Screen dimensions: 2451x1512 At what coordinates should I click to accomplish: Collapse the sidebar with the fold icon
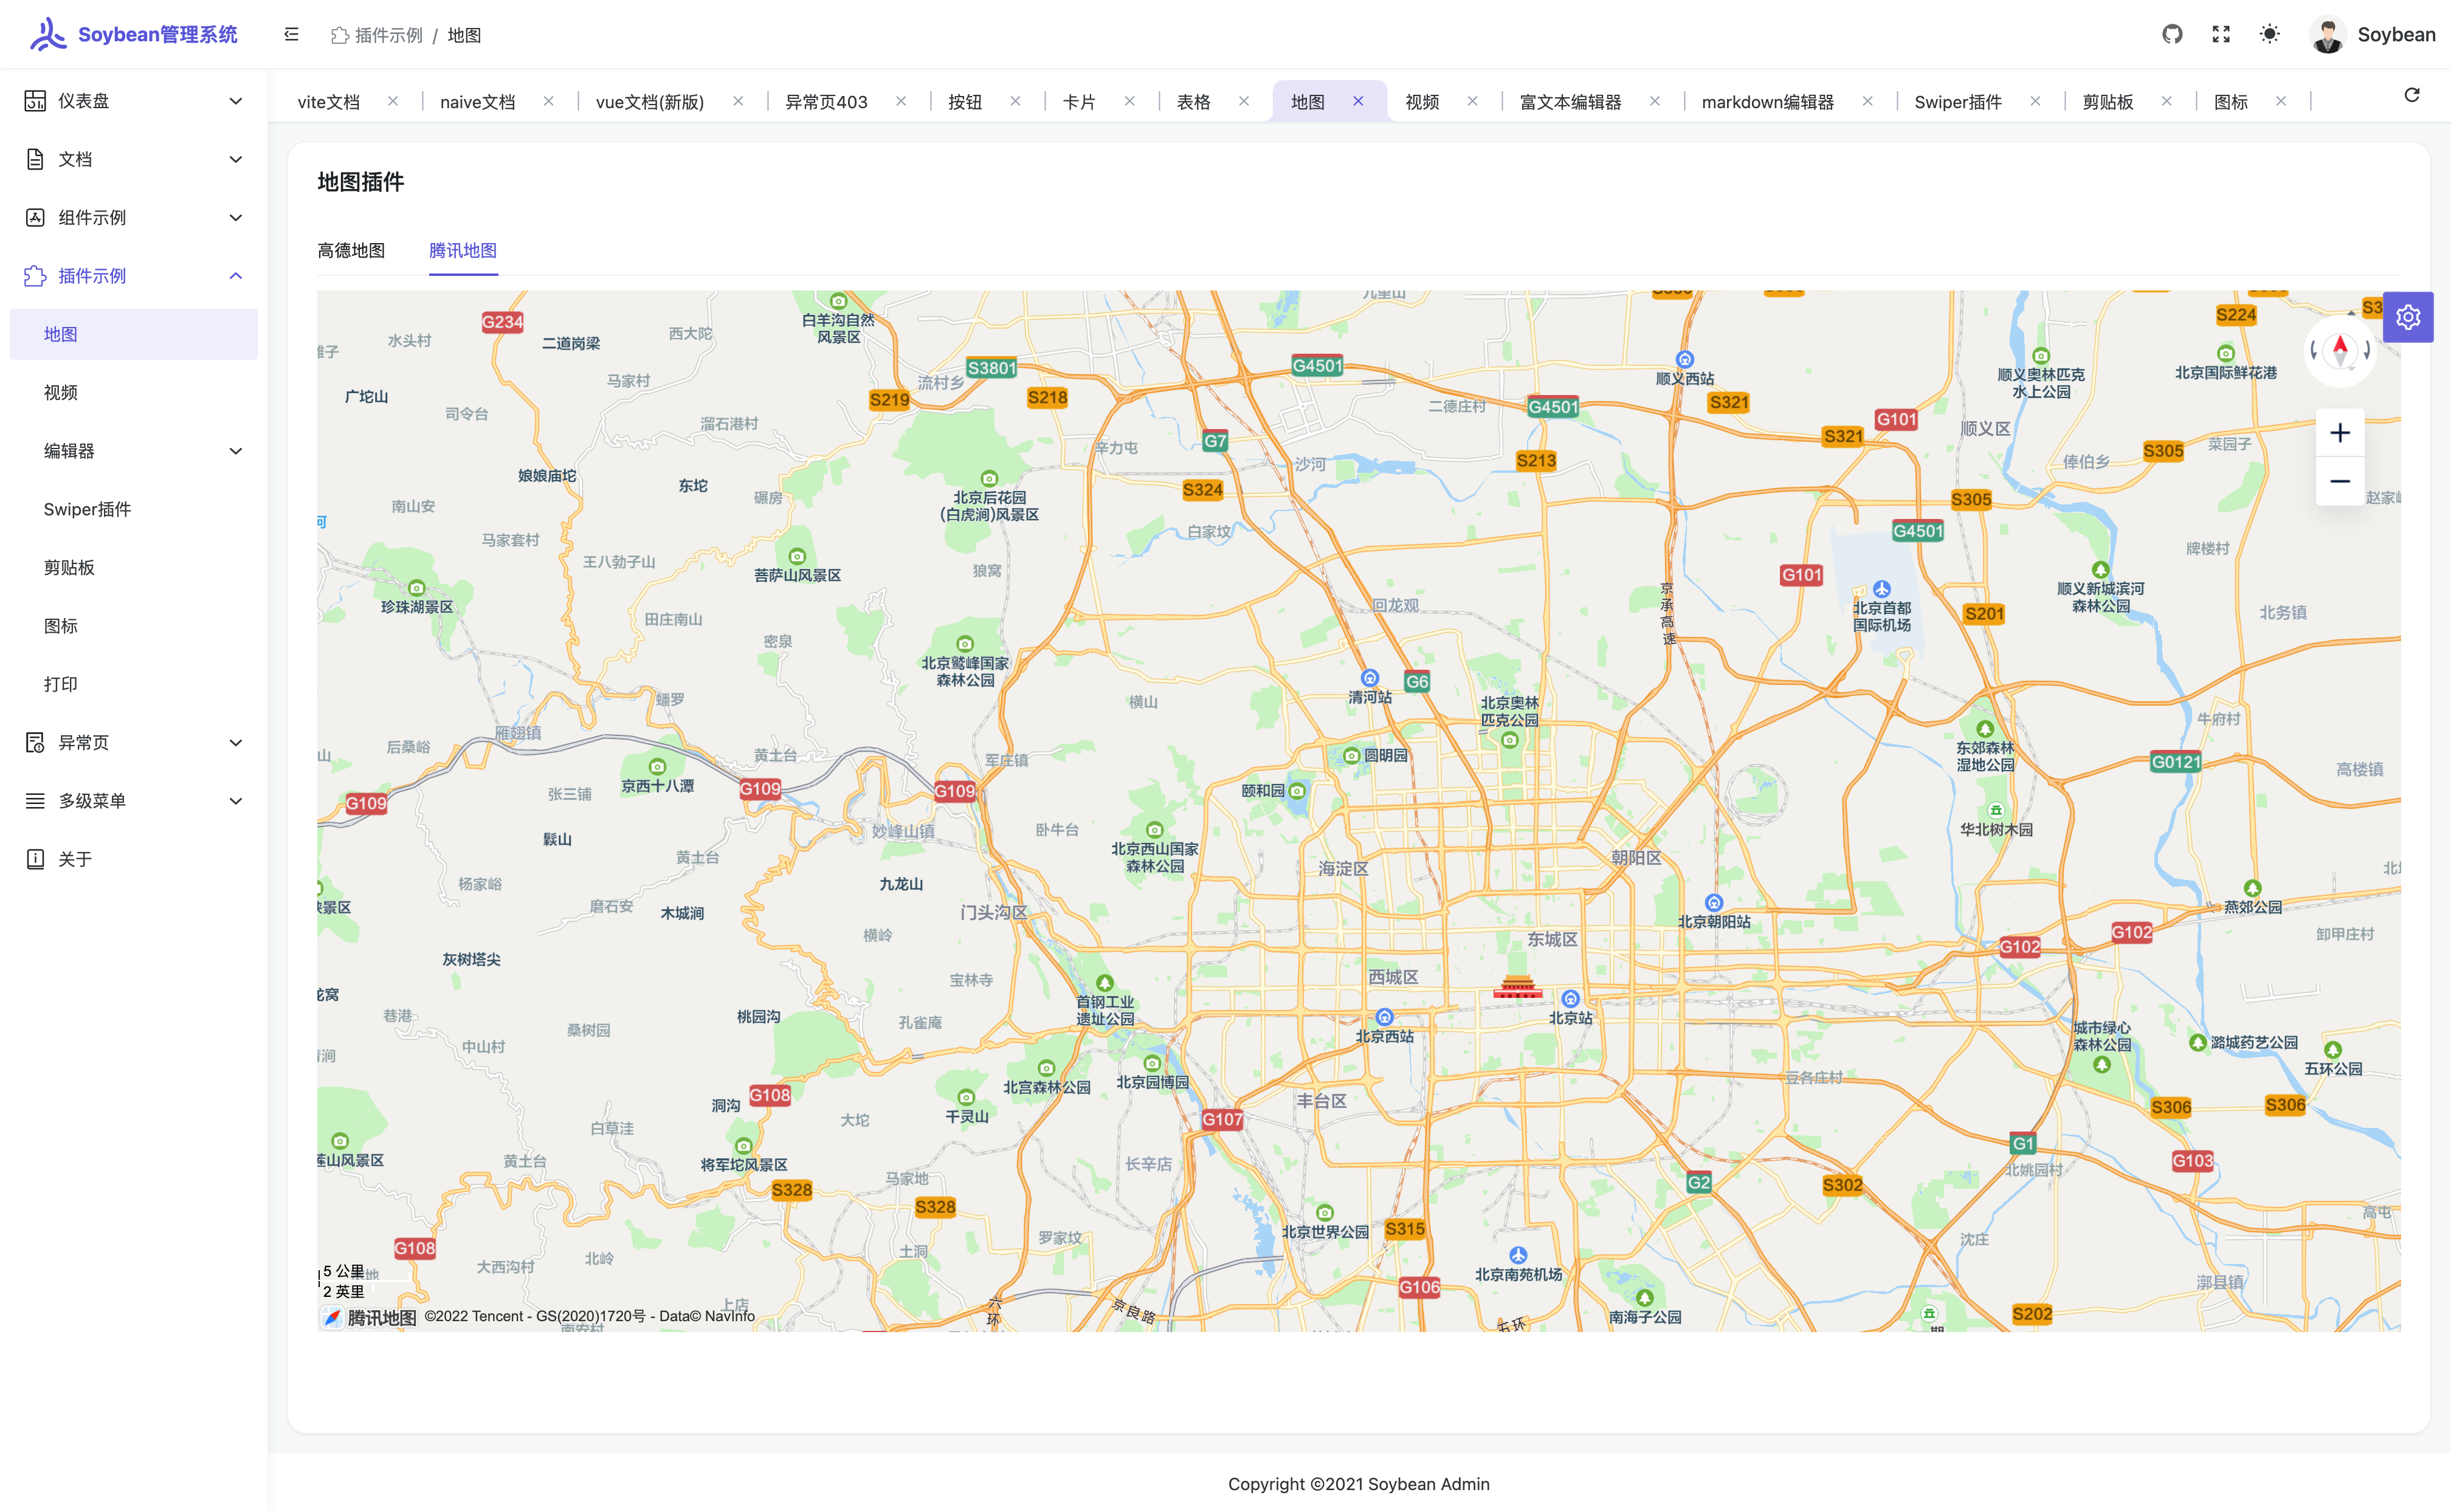[x=291, y=34]
